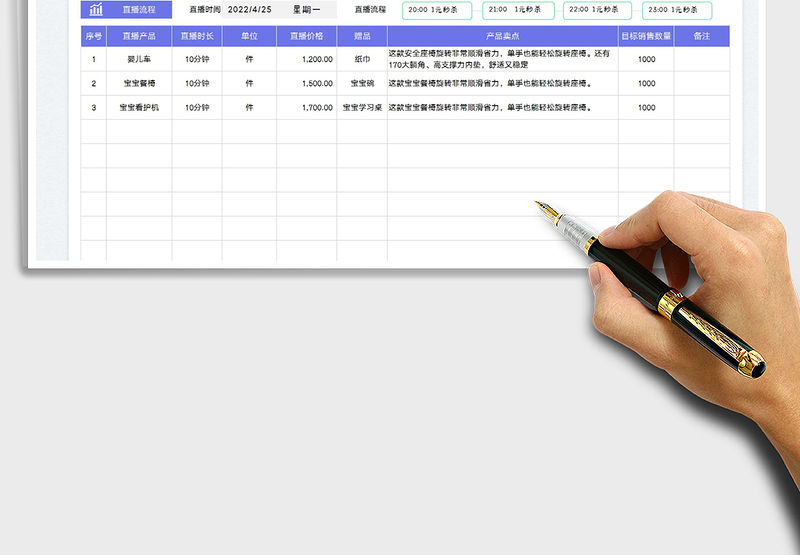Click the 直播时间 label cell
The height and width of the screenshot is (555, 800).
click(204, 10)
